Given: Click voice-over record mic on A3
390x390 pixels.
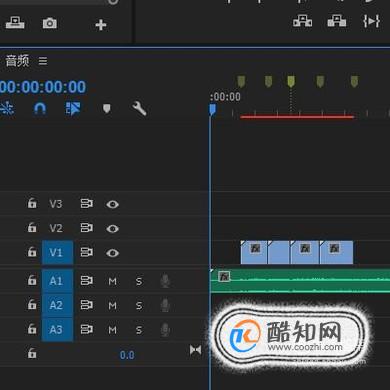Looking at the screenshot, I should coord(165,330).
